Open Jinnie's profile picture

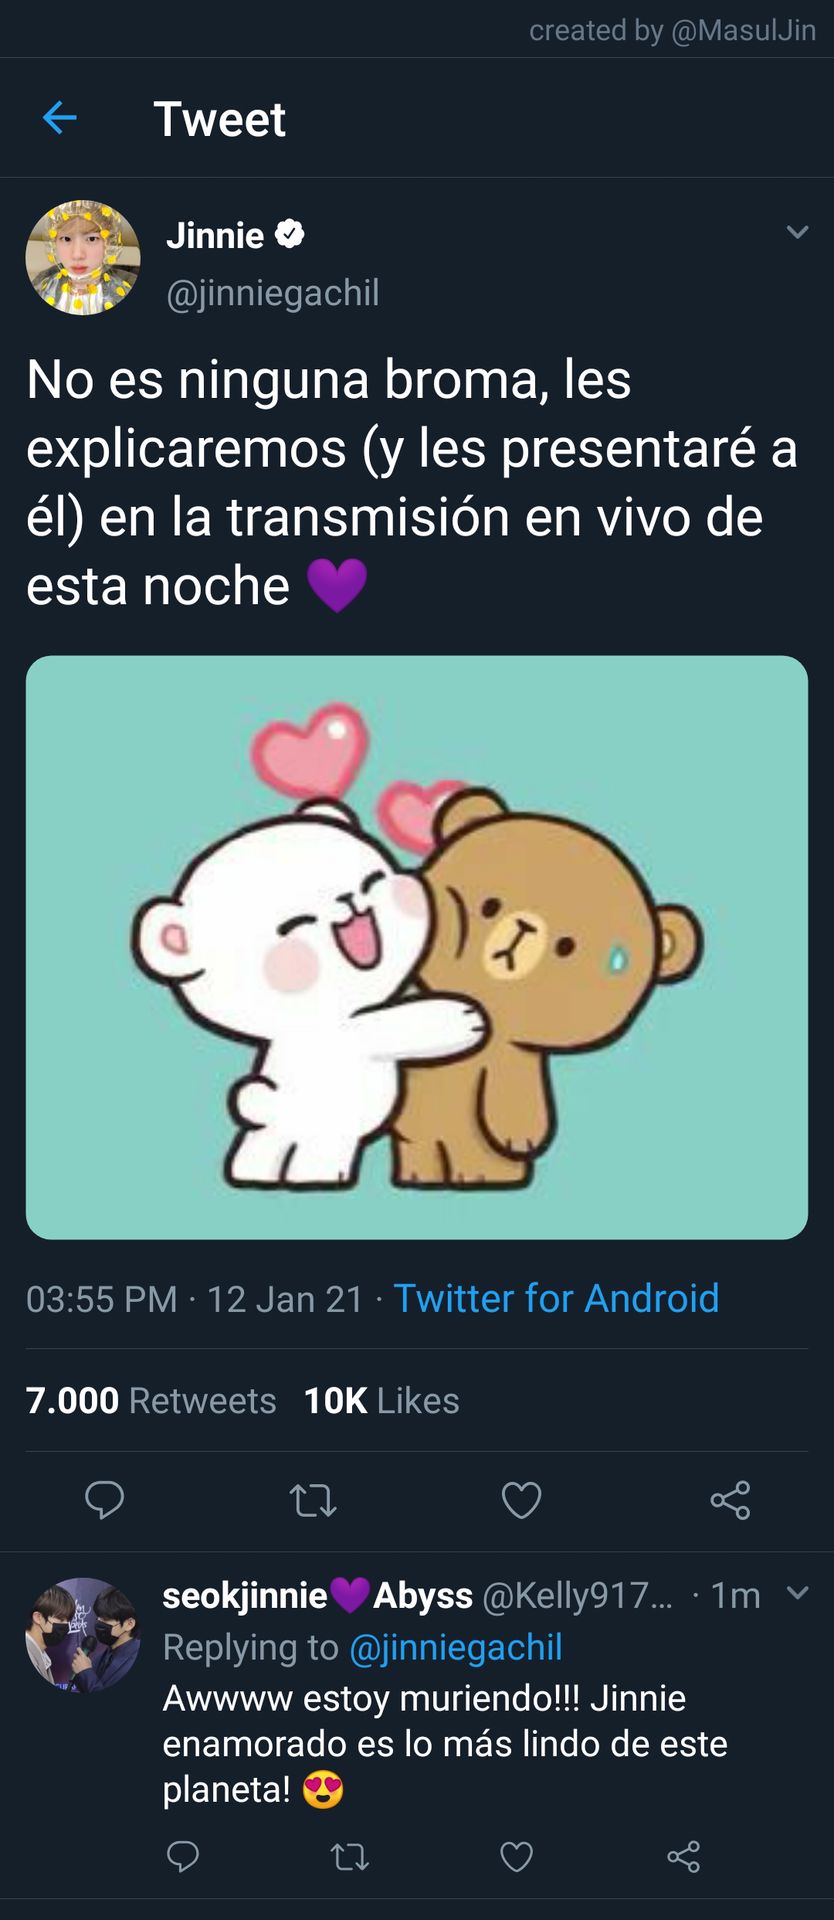point(83,258)
